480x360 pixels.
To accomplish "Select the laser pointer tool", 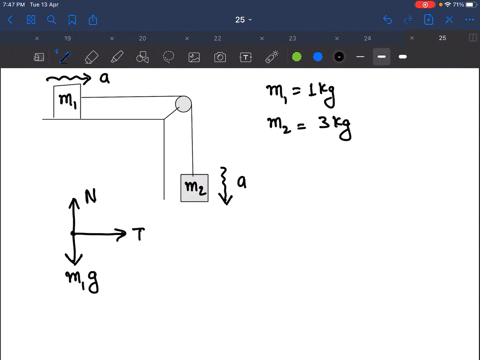I will (272, 57).
